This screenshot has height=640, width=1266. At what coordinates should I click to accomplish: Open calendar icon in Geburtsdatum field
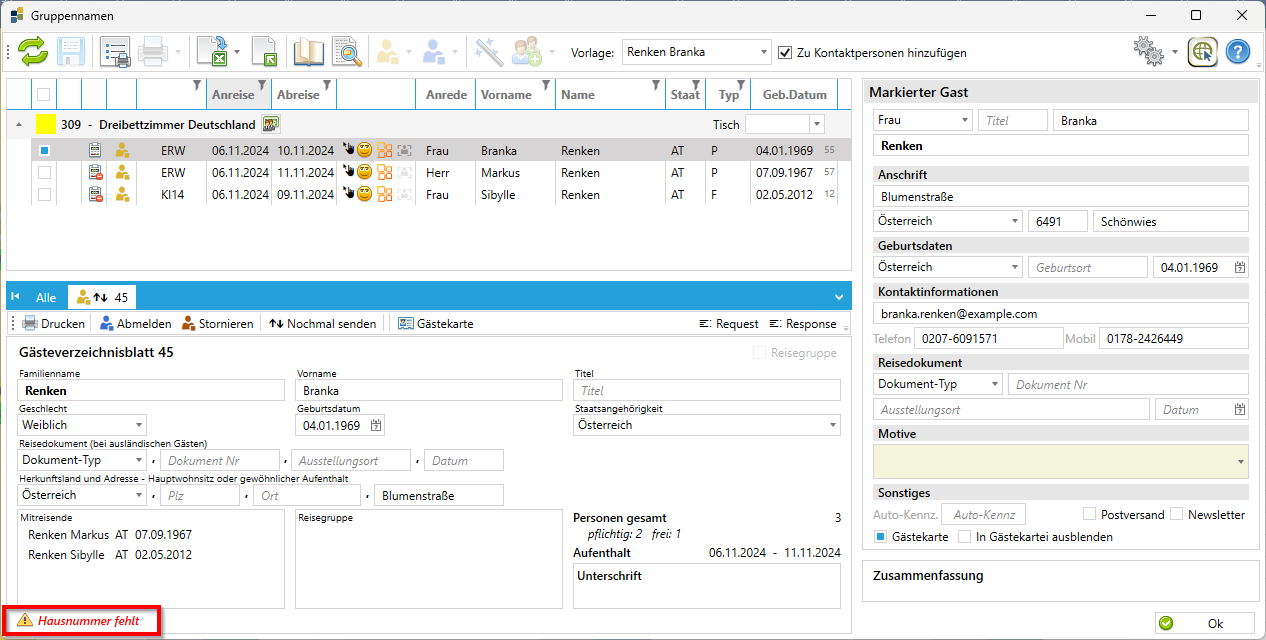pyautogui.click(x=376, y=425)
